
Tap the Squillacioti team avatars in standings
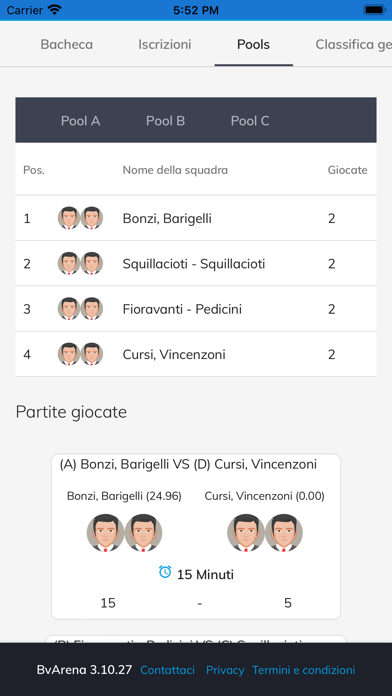(80, 264)
